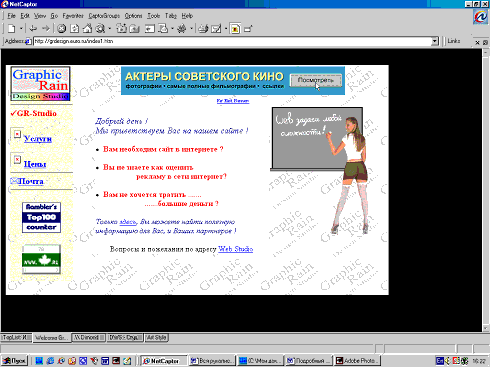Image resolution: width=490 pixels, height=367 pixels.
Task: Toggle the highlighted popup-blocker toolbar button
Action: click(235, 29)
